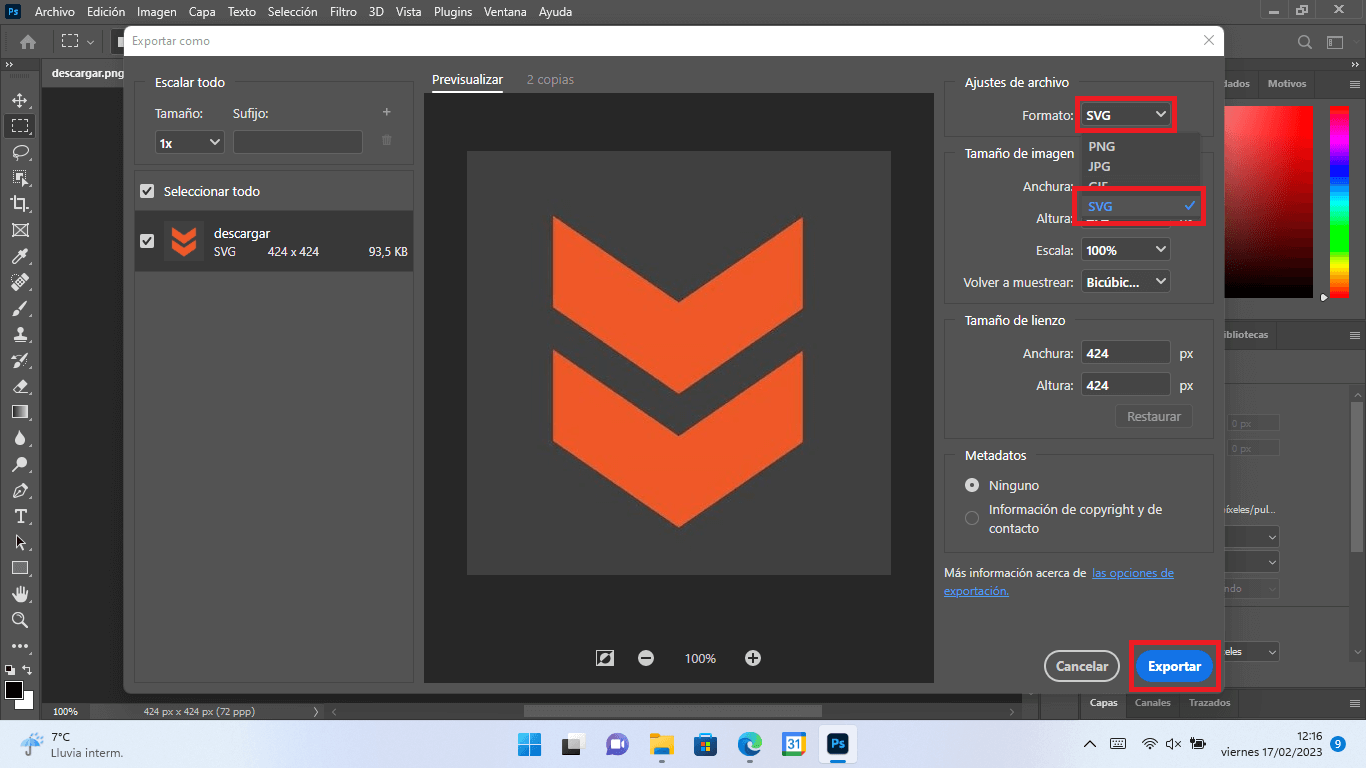Open the Volver a muestrear dropdown

point(1126,282)
